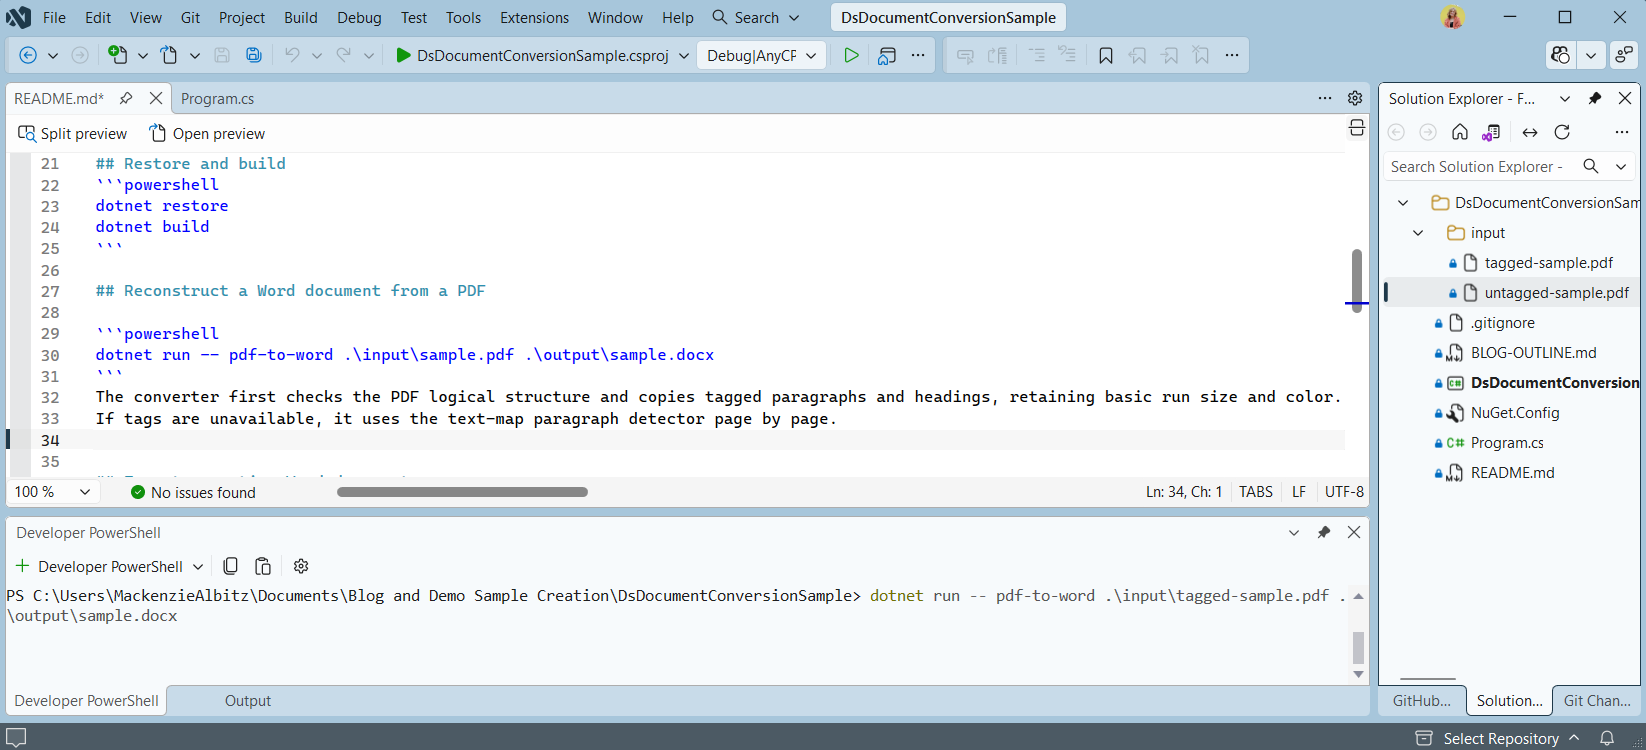1646x750 pixels.
Task: Open the Git menu
Action: (x=190, y=17)
